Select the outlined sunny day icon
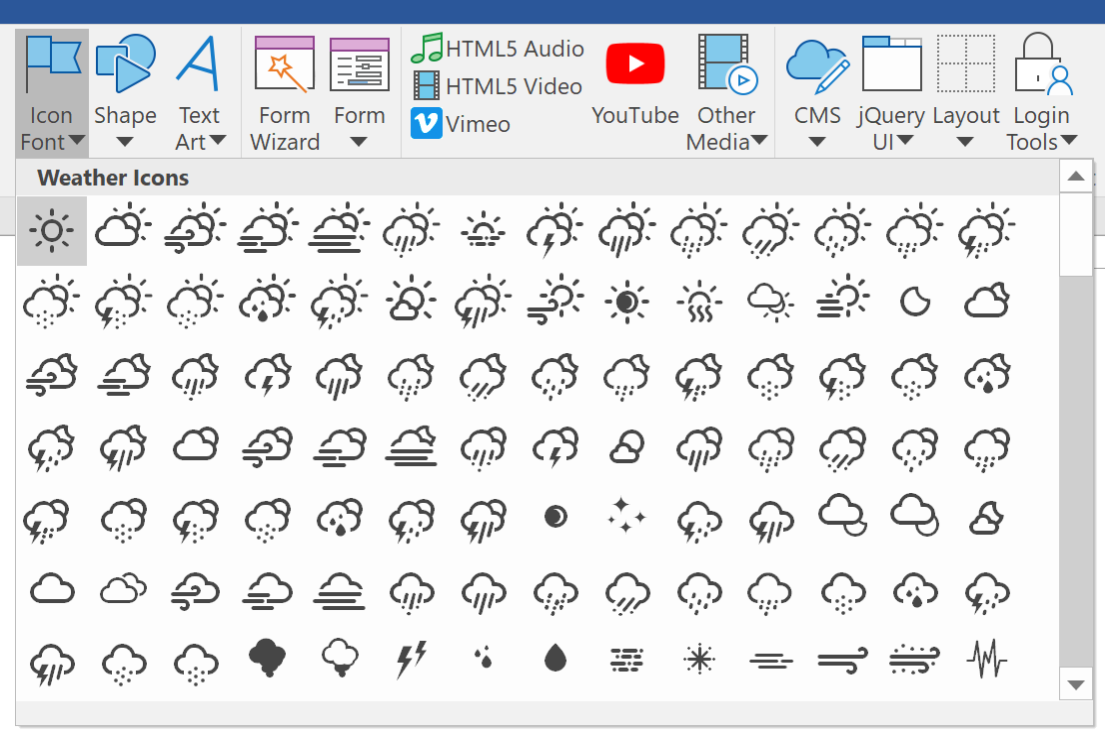 click(51, 231)
